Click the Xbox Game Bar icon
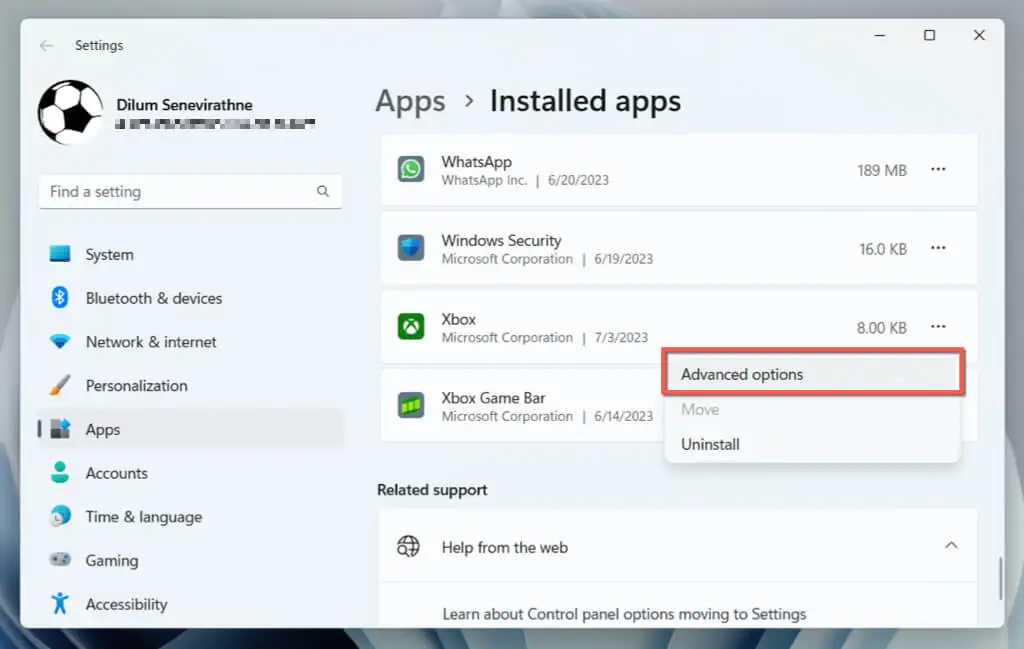The height and width of the screenshot is (649, 1024). click(x=411, y=405)
